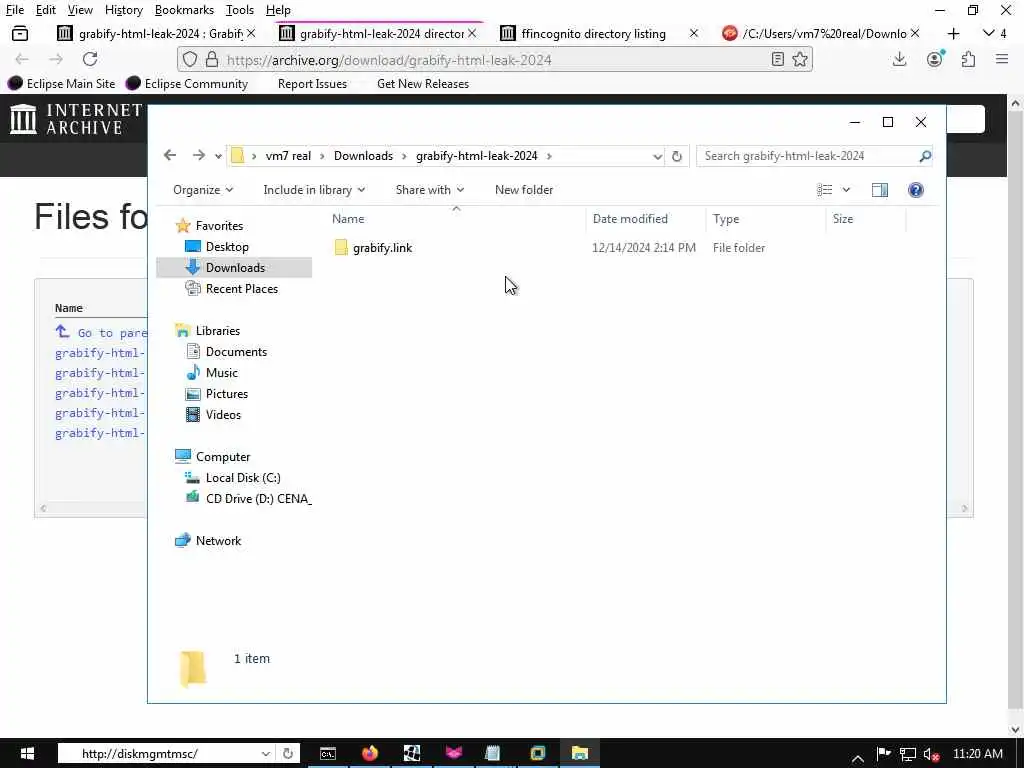The height and width of the screenshot is (768, 1024).
Task: Open Get New Releases bookmark
Action: pyautogui.click(x=423, y=84)
